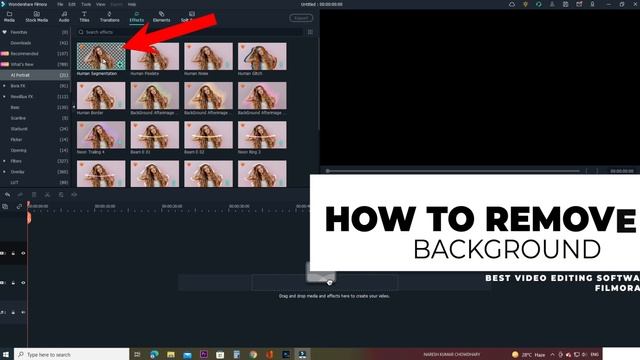Expand NewBlue FX category

(4, 97)
